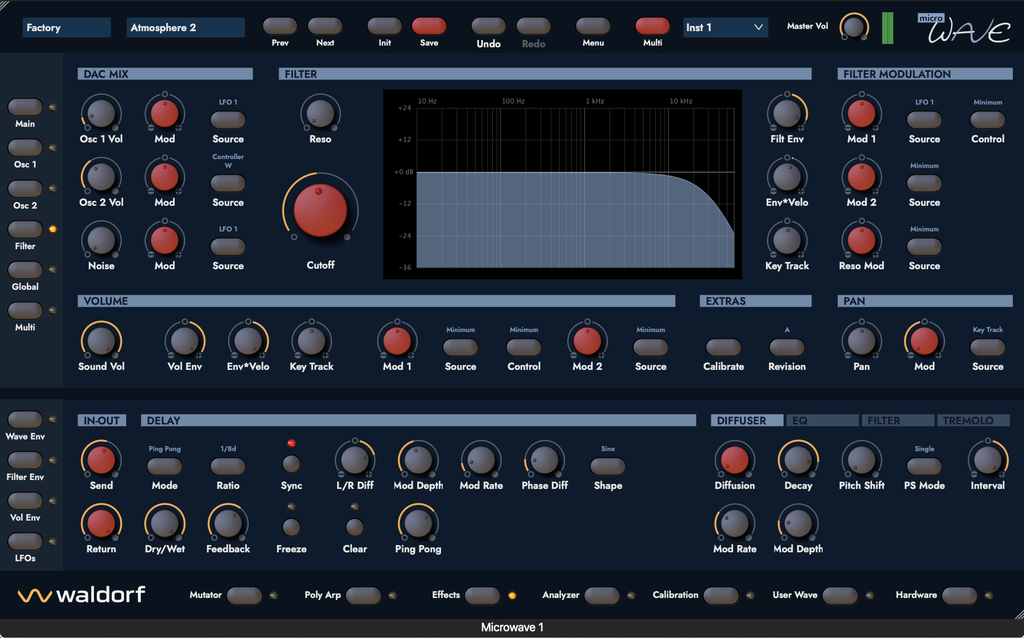Screen dimensions: 1024x638
Task: Toggle the Poly Arp switch
Action: [x=363, y=595]
